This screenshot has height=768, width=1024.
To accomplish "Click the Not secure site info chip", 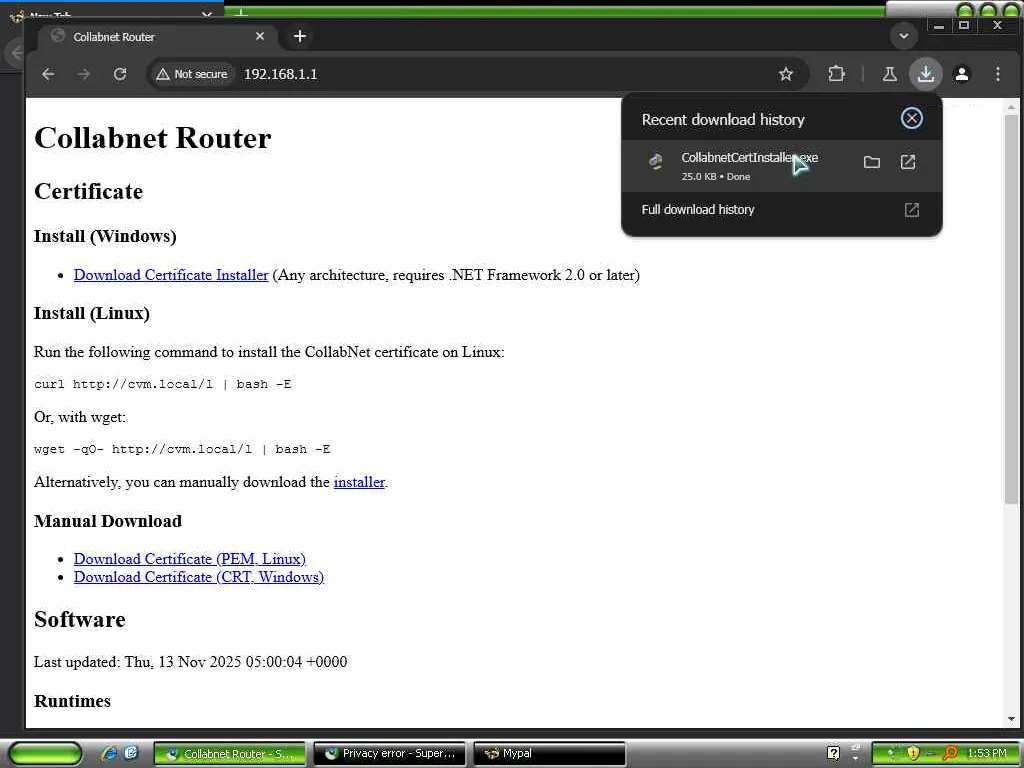I will click(x=192, y=74).
